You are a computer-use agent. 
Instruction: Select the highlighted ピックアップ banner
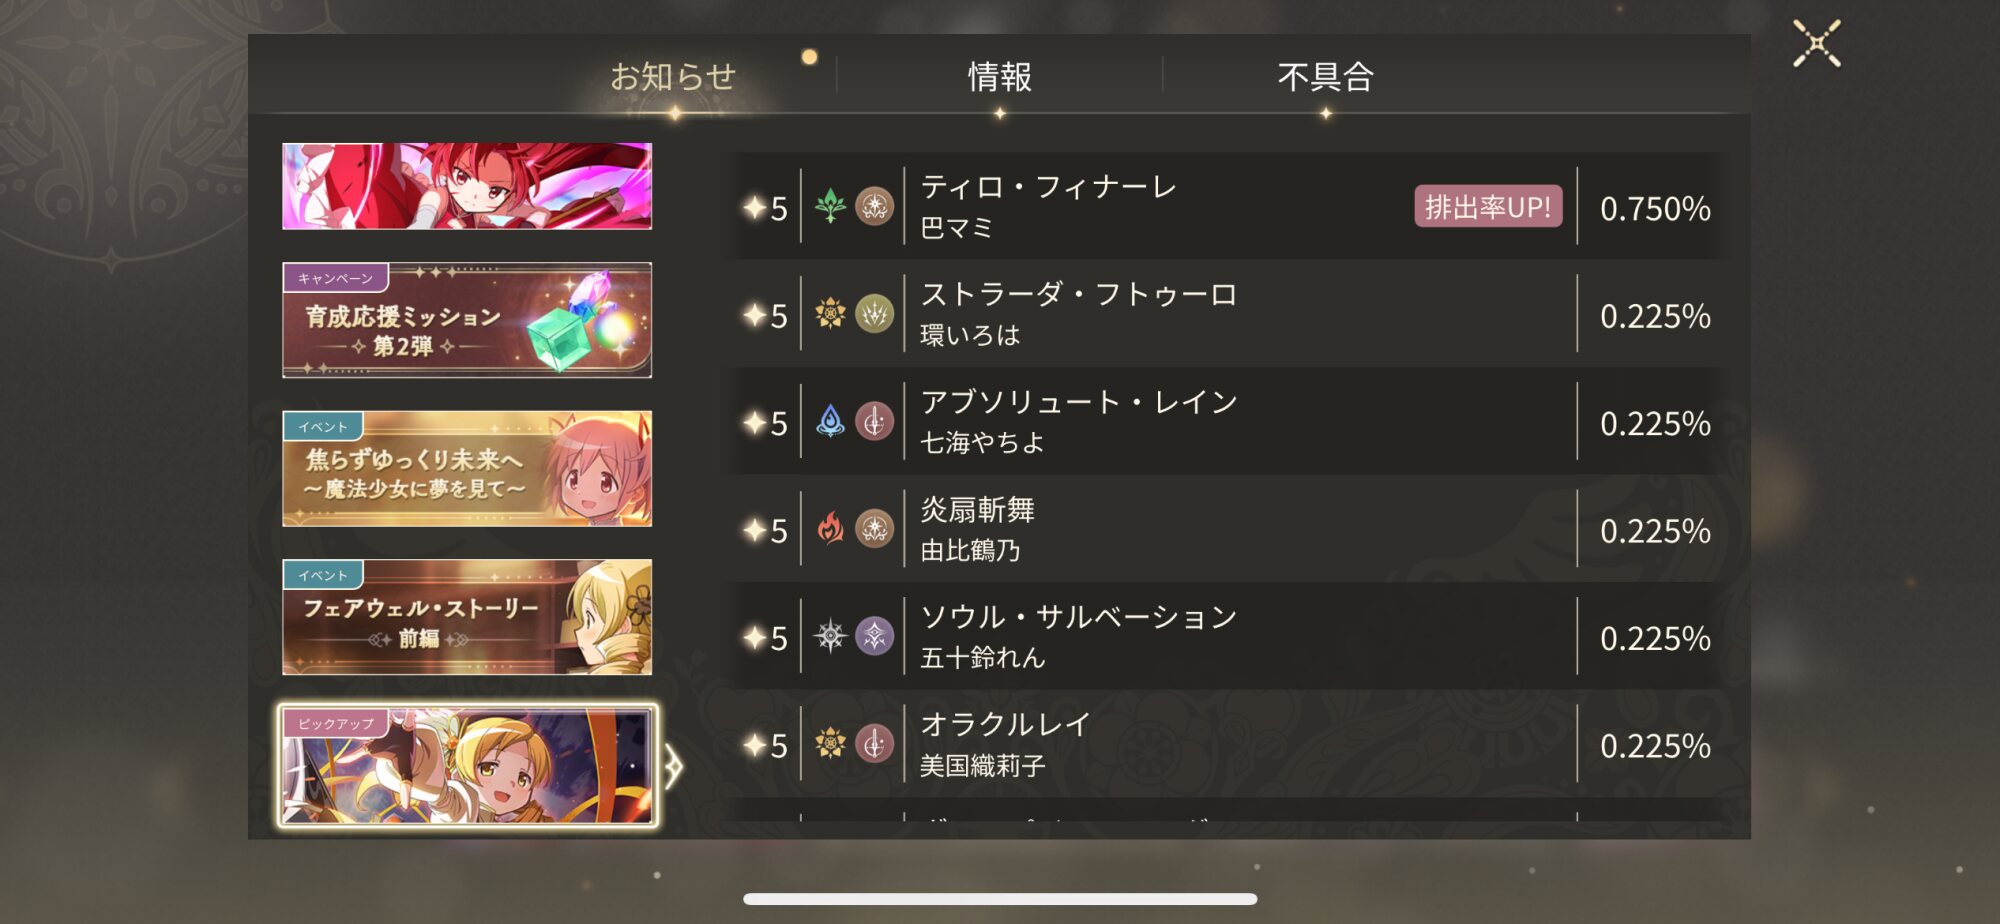(467, 766)
